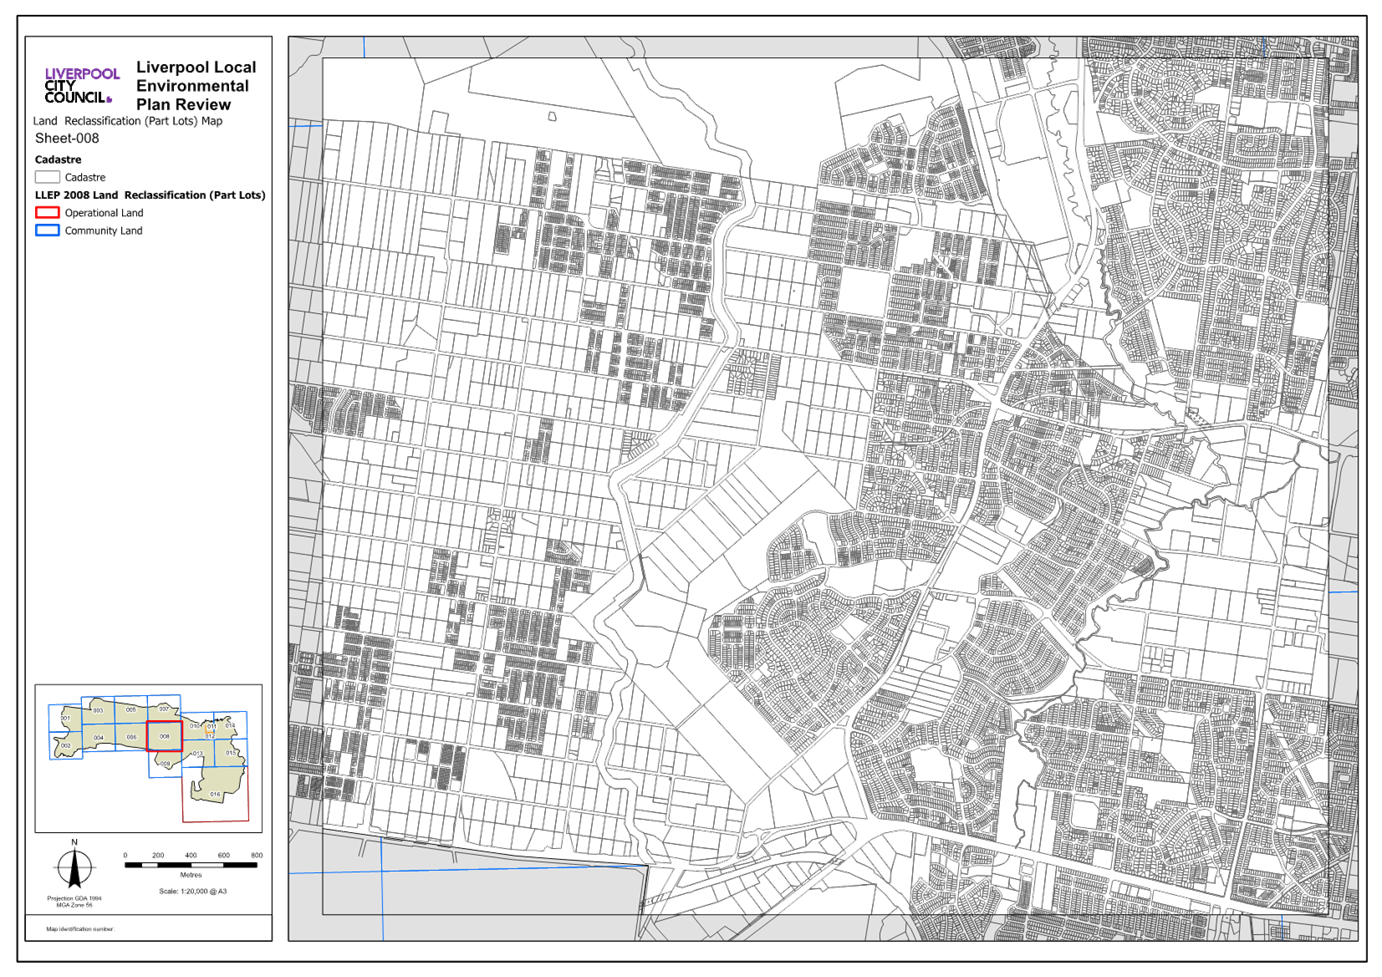
Task: Select sheet 005 tile in the index map
Action: pyautogui.click(x=131, y=710)
